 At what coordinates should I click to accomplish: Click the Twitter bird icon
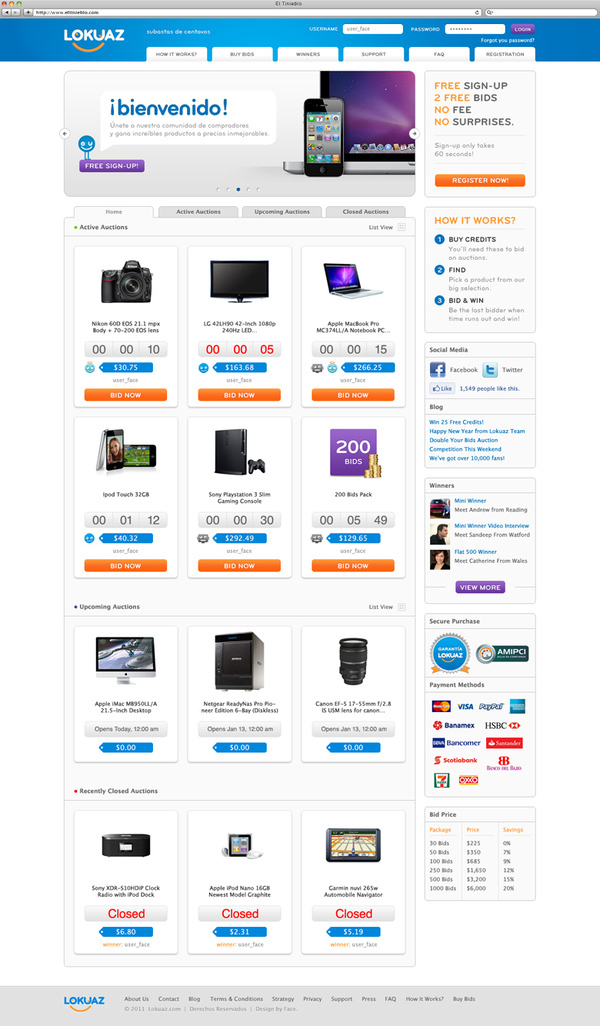tap(490, 370)
